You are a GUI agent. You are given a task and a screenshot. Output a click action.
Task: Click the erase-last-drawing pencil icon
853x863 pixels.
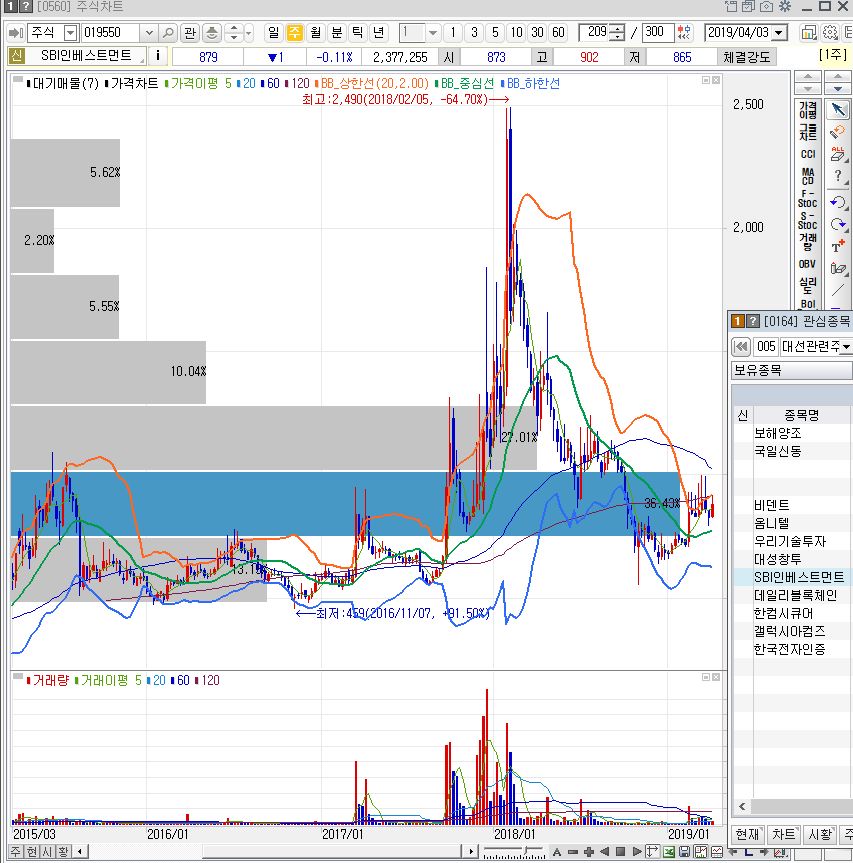838,132
